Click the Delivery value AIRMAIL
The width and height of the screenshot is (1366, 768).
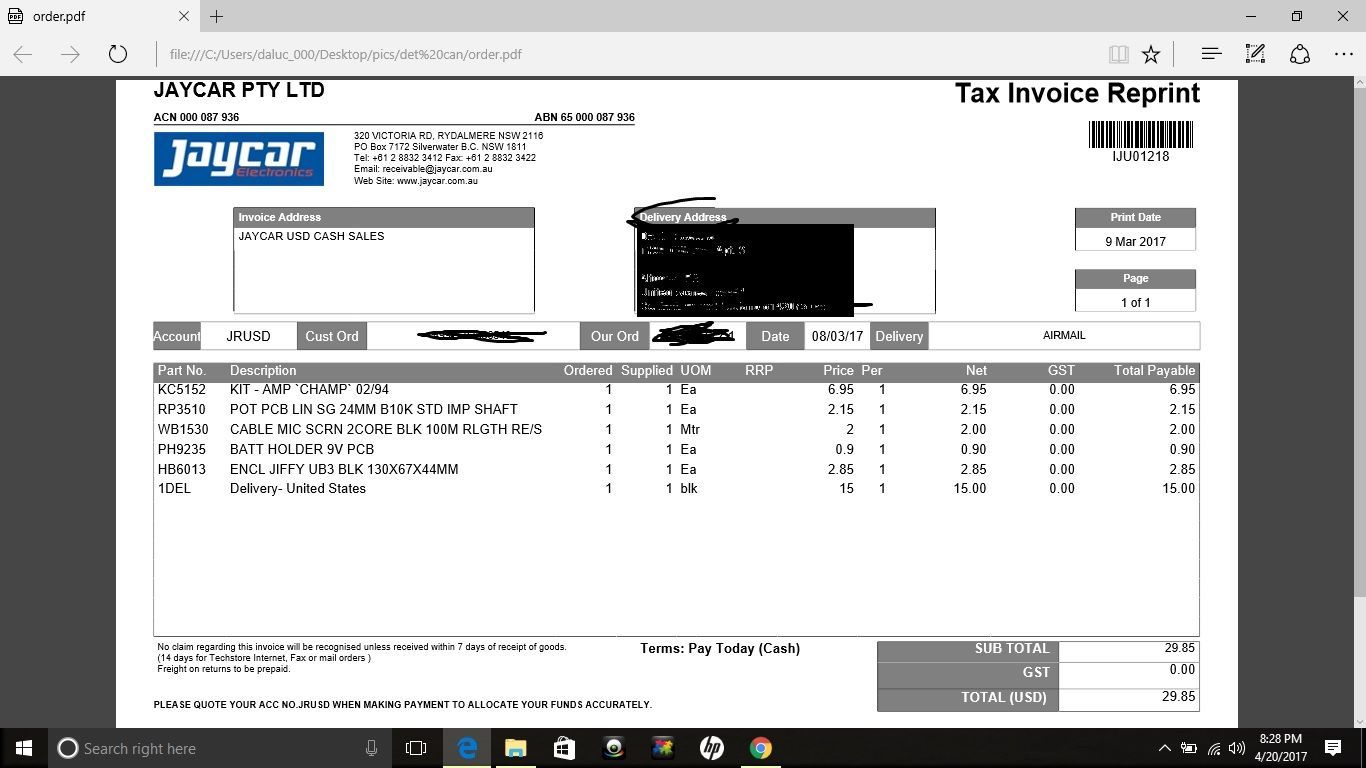tap(1064, 335)
